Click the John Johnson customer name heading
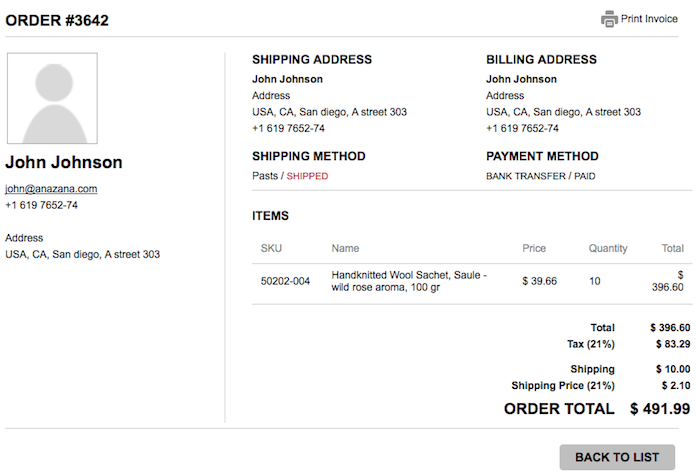Image resolution: width=696 pixels, height=472 pixels. tap(63, 163)
